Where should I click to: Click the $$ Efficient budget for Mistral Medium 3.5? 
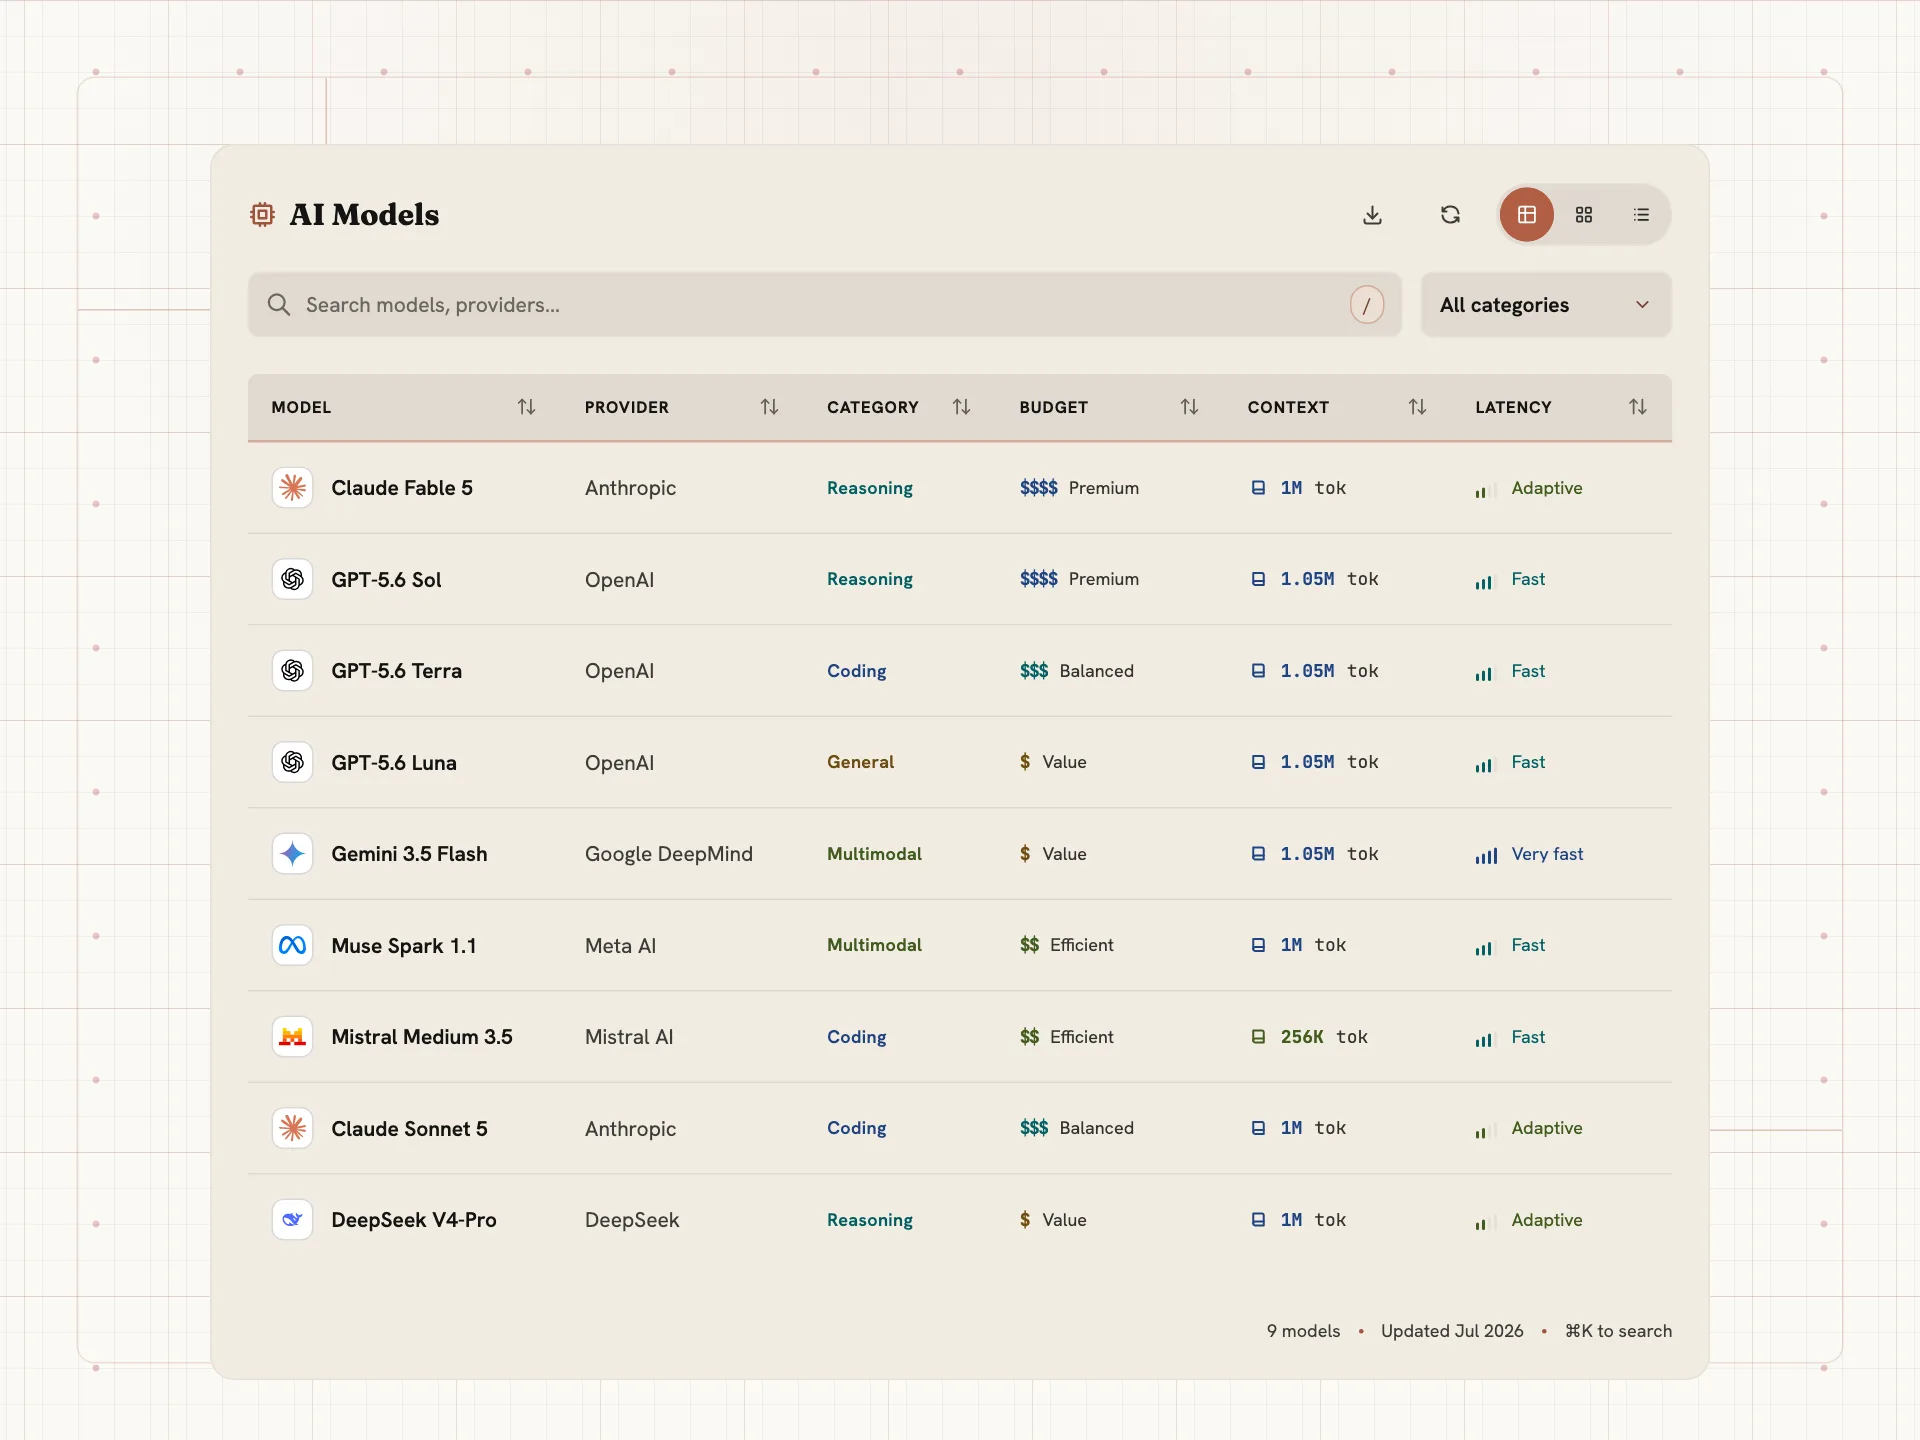(1066, 1037)
